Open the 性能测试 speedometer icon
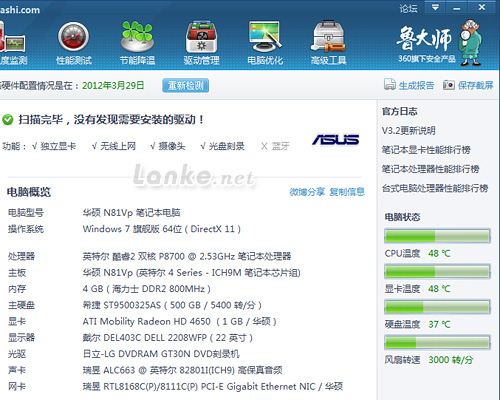Viewport: 500px width, 400px height. [73, 37]
